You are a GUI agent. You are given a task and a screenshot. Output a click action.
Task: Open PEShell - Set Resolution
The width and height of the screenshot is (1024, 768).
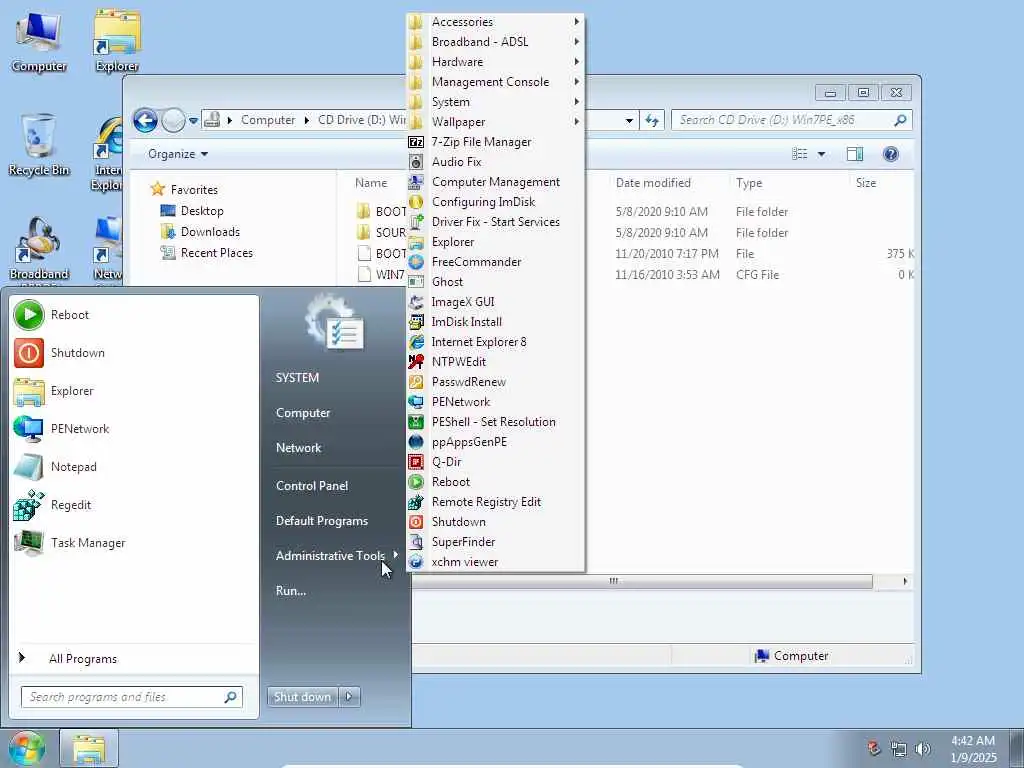pos(495,422)
